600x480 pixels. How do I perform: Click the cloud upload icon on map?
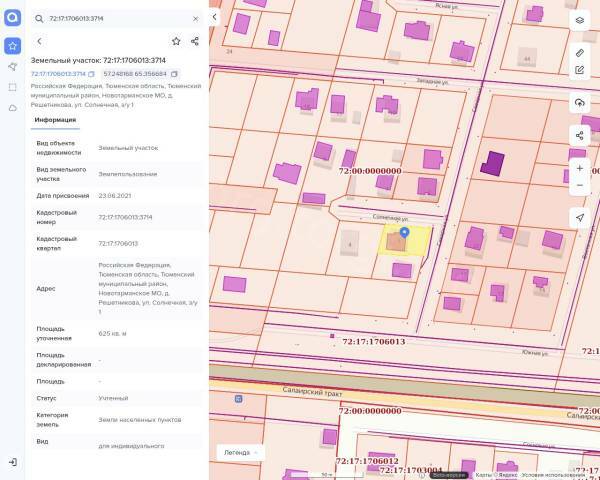coord(580,103)
